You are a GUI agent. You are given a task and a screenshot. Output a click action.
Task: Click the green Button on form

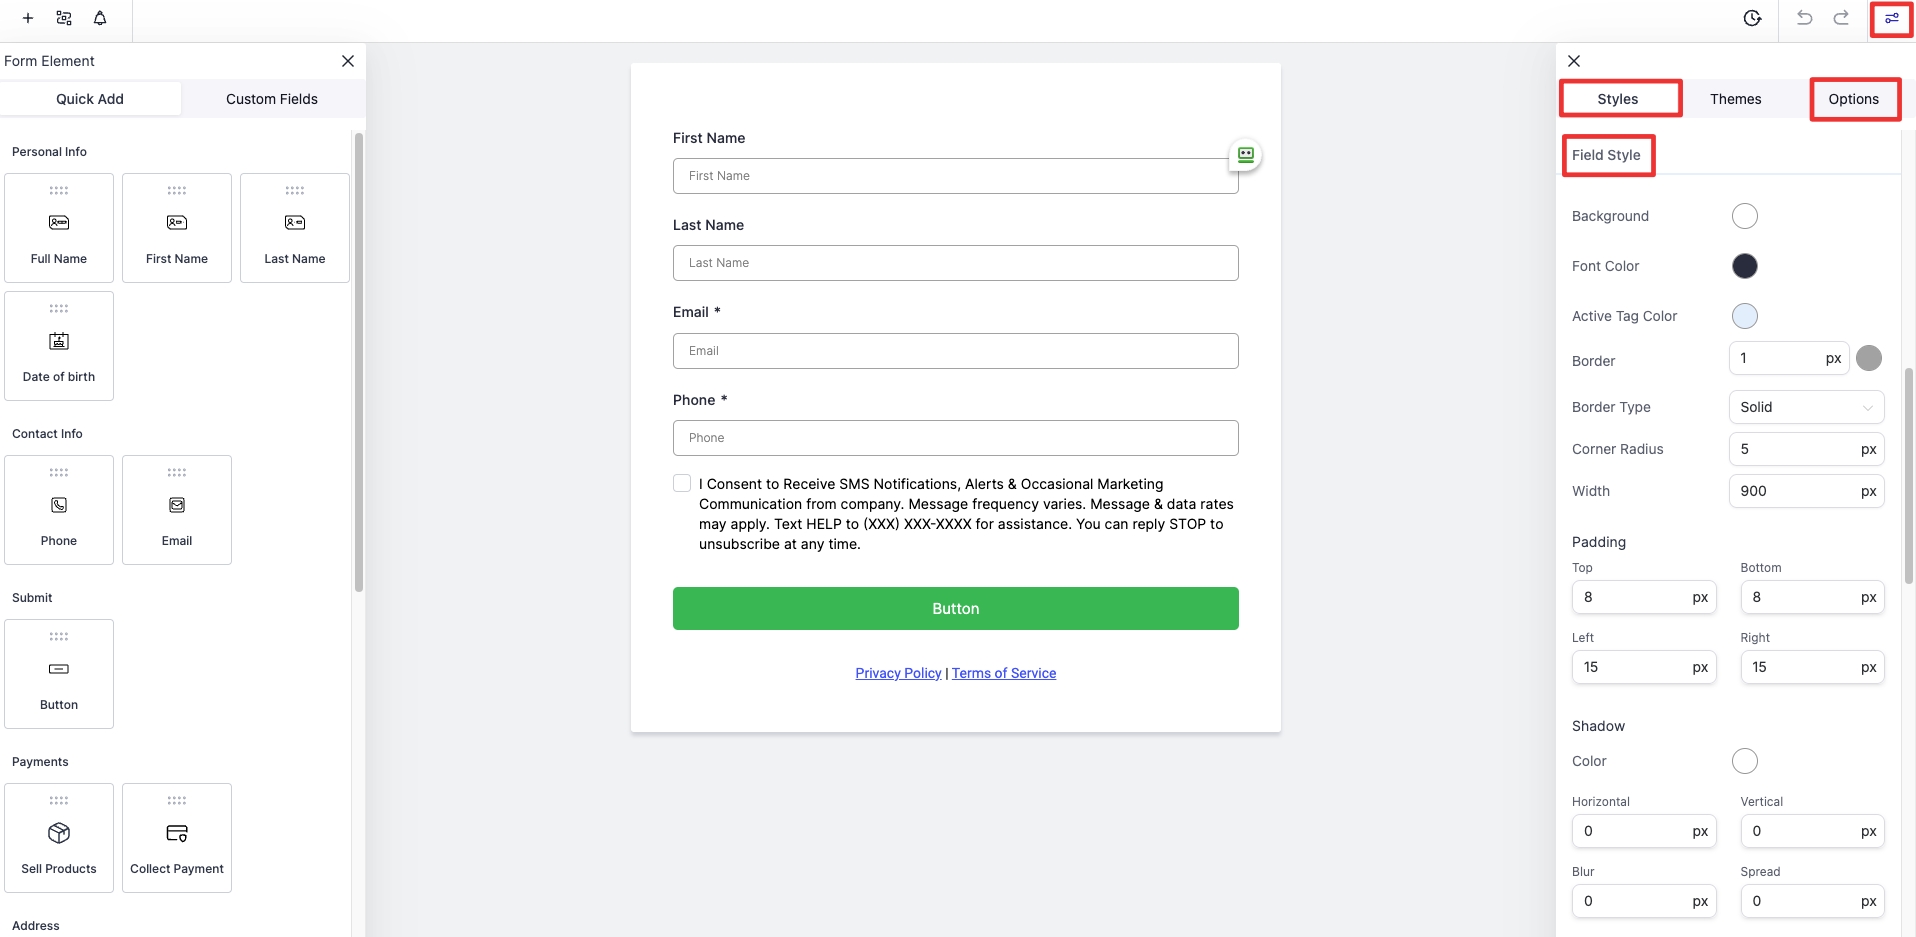pyautogui.click(x=955, y=608)
